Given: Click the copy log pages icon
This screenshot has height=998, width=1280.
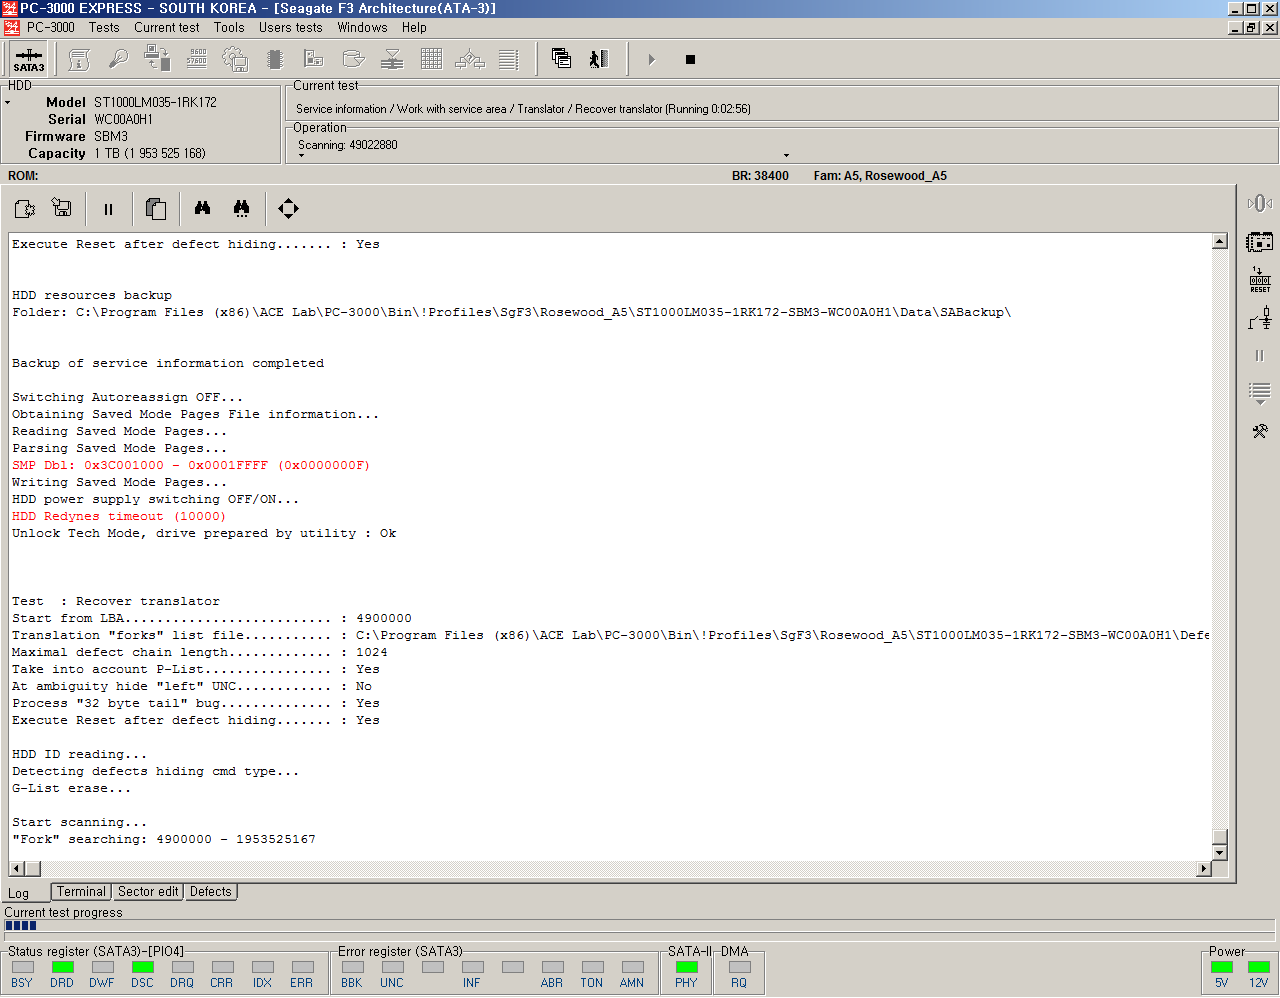Looking at the screenshot, I should [x=155, y=208].
